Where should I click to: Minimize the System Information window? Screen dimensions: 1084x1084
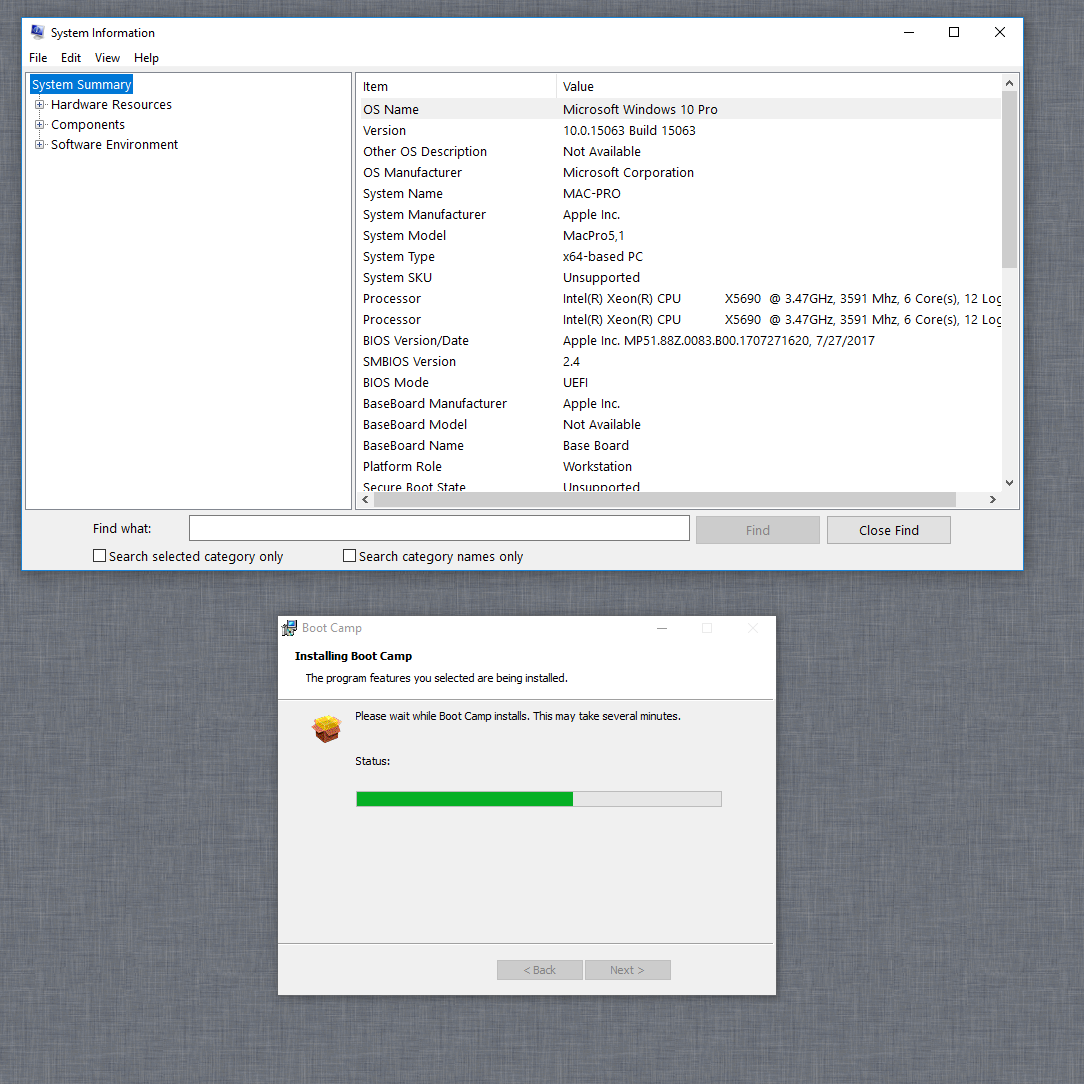coord(909,32)
